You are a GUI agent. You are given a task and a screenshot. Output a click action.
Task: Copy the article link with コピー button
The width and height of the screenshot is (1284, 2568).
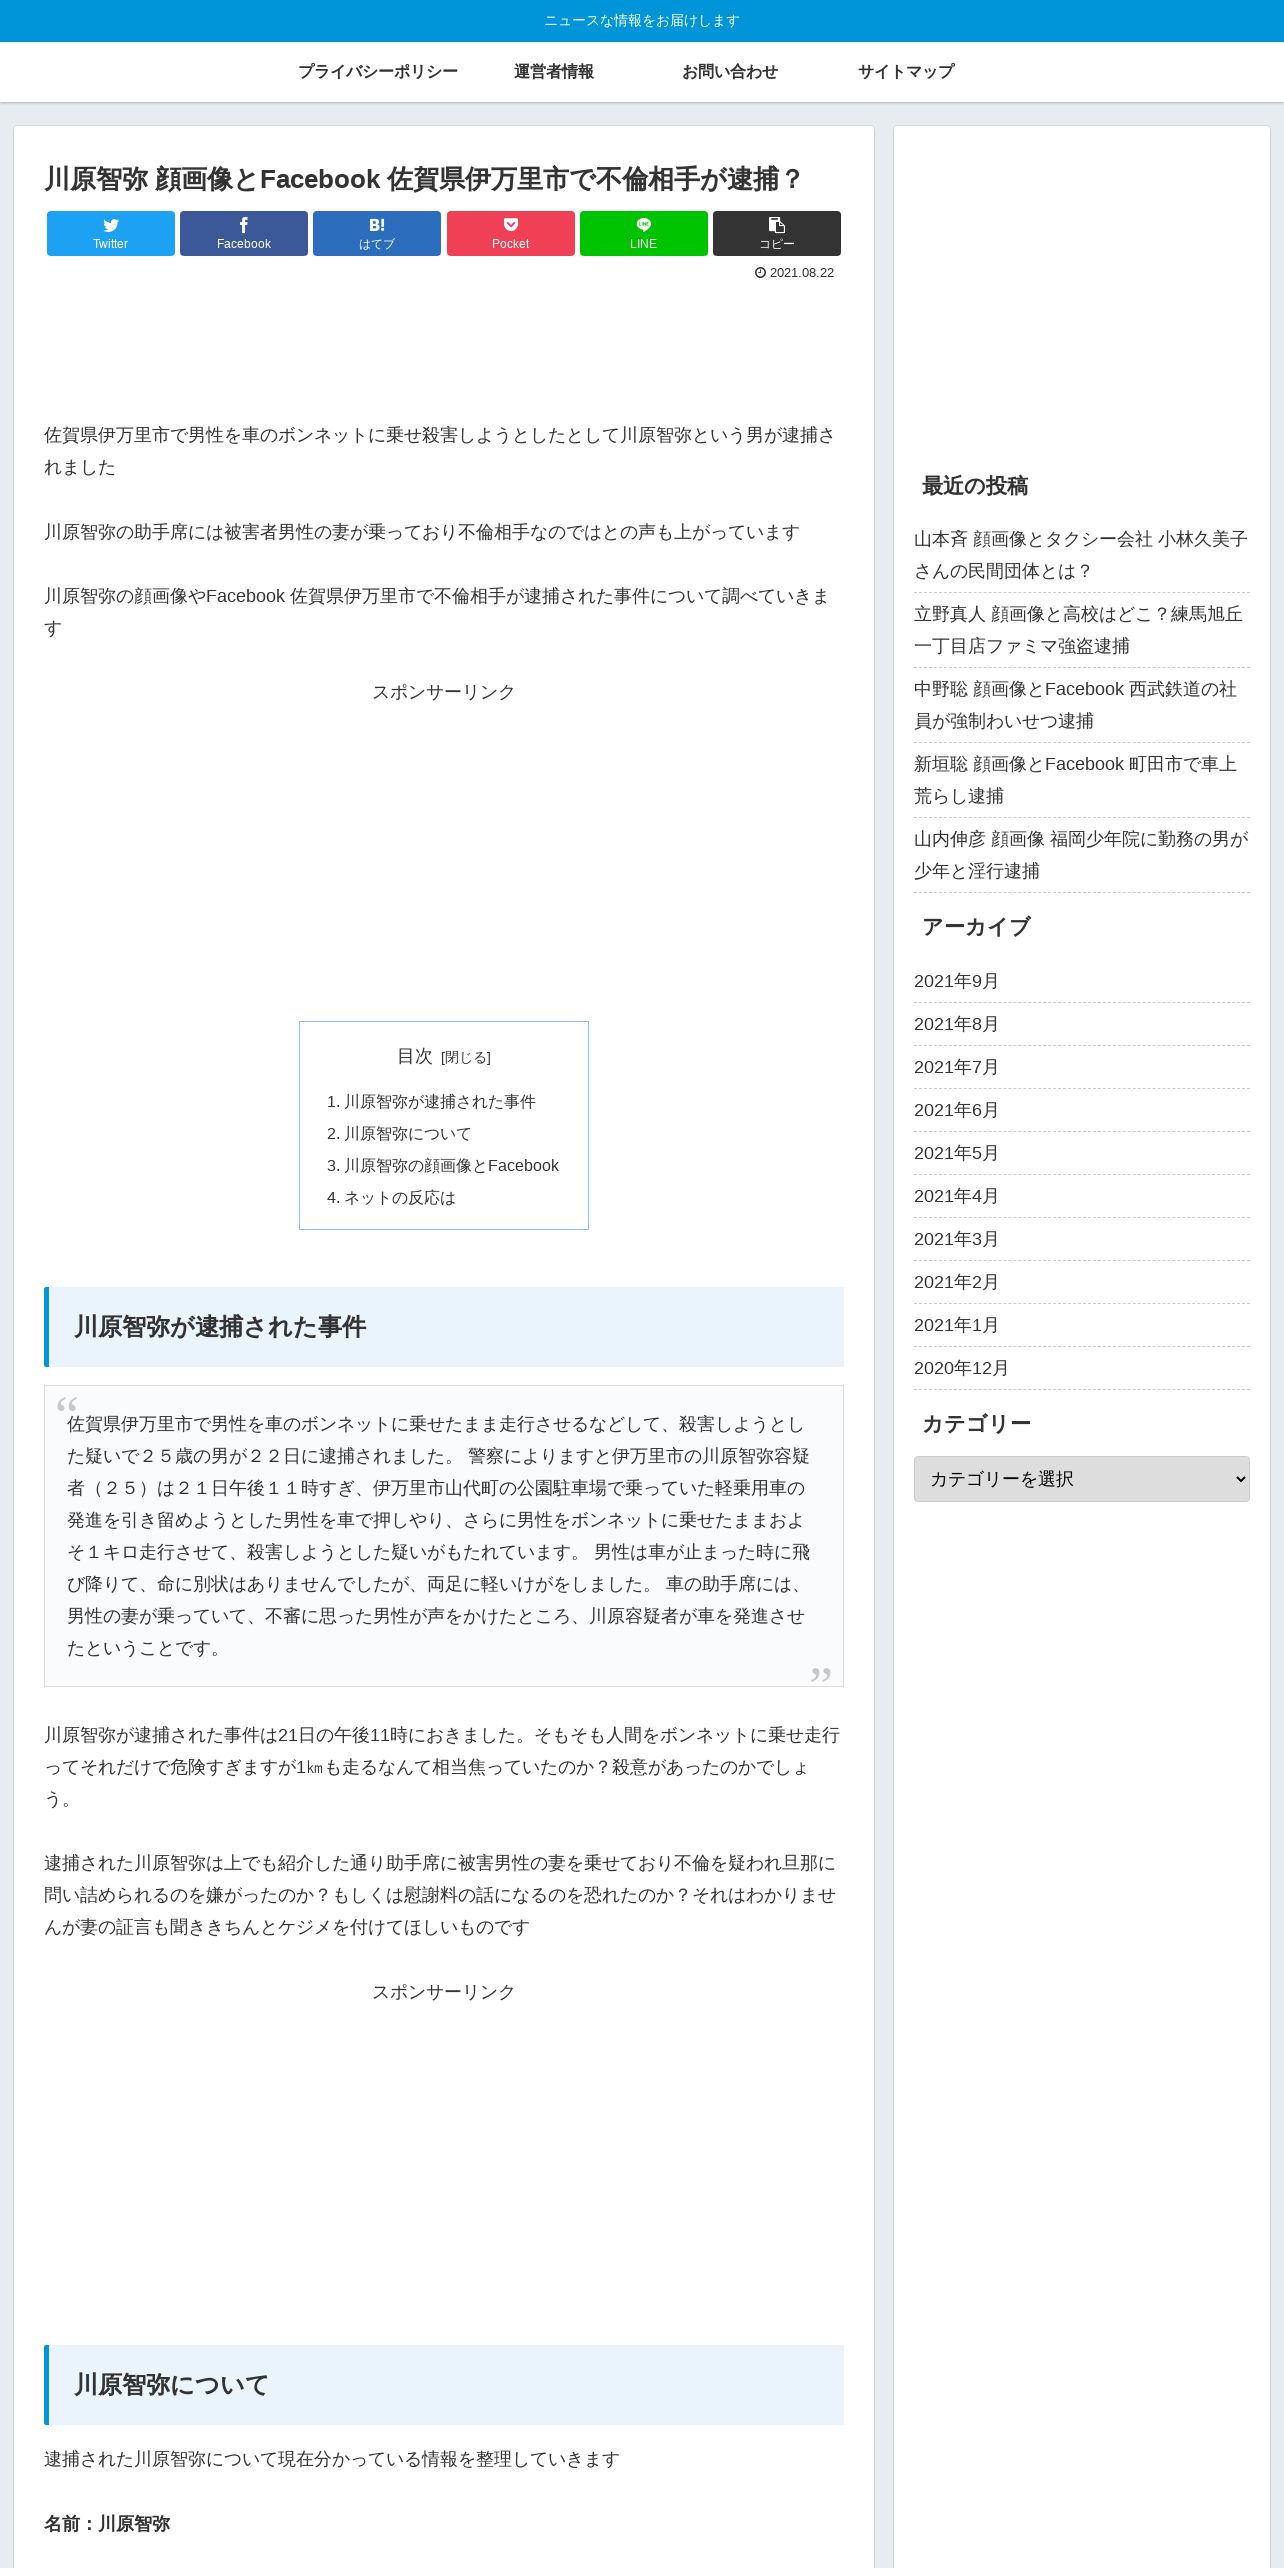777,233
